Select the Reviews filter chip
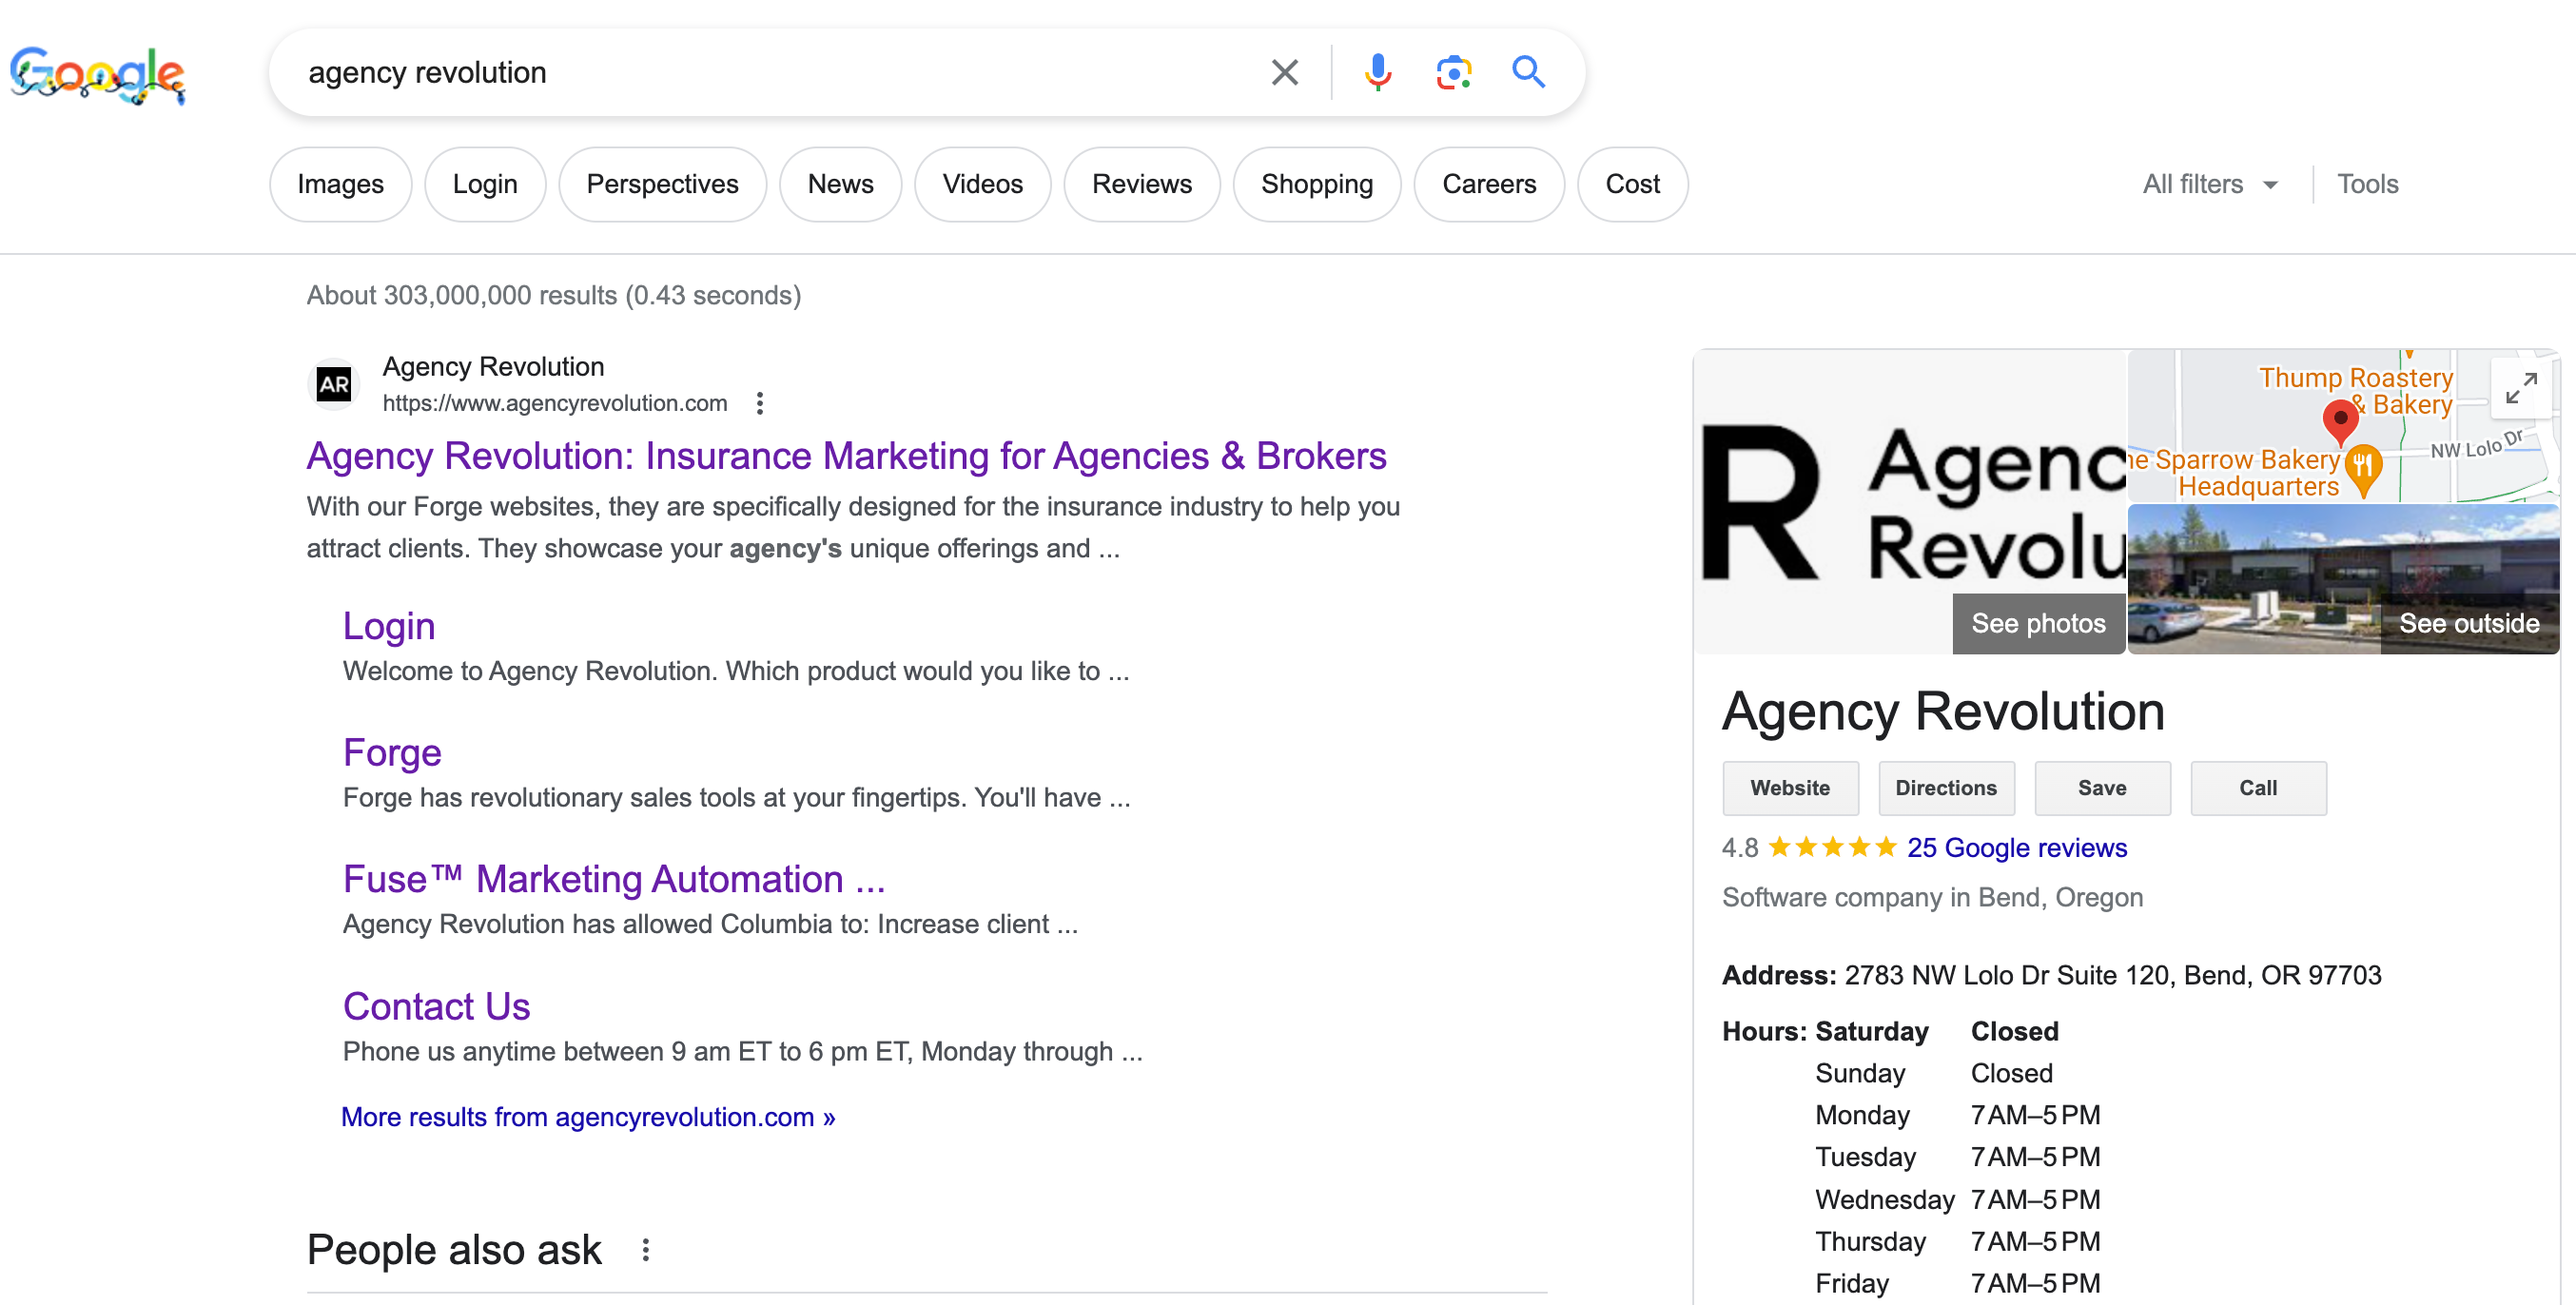Screen dimensions: 2576x1305 1141,184
